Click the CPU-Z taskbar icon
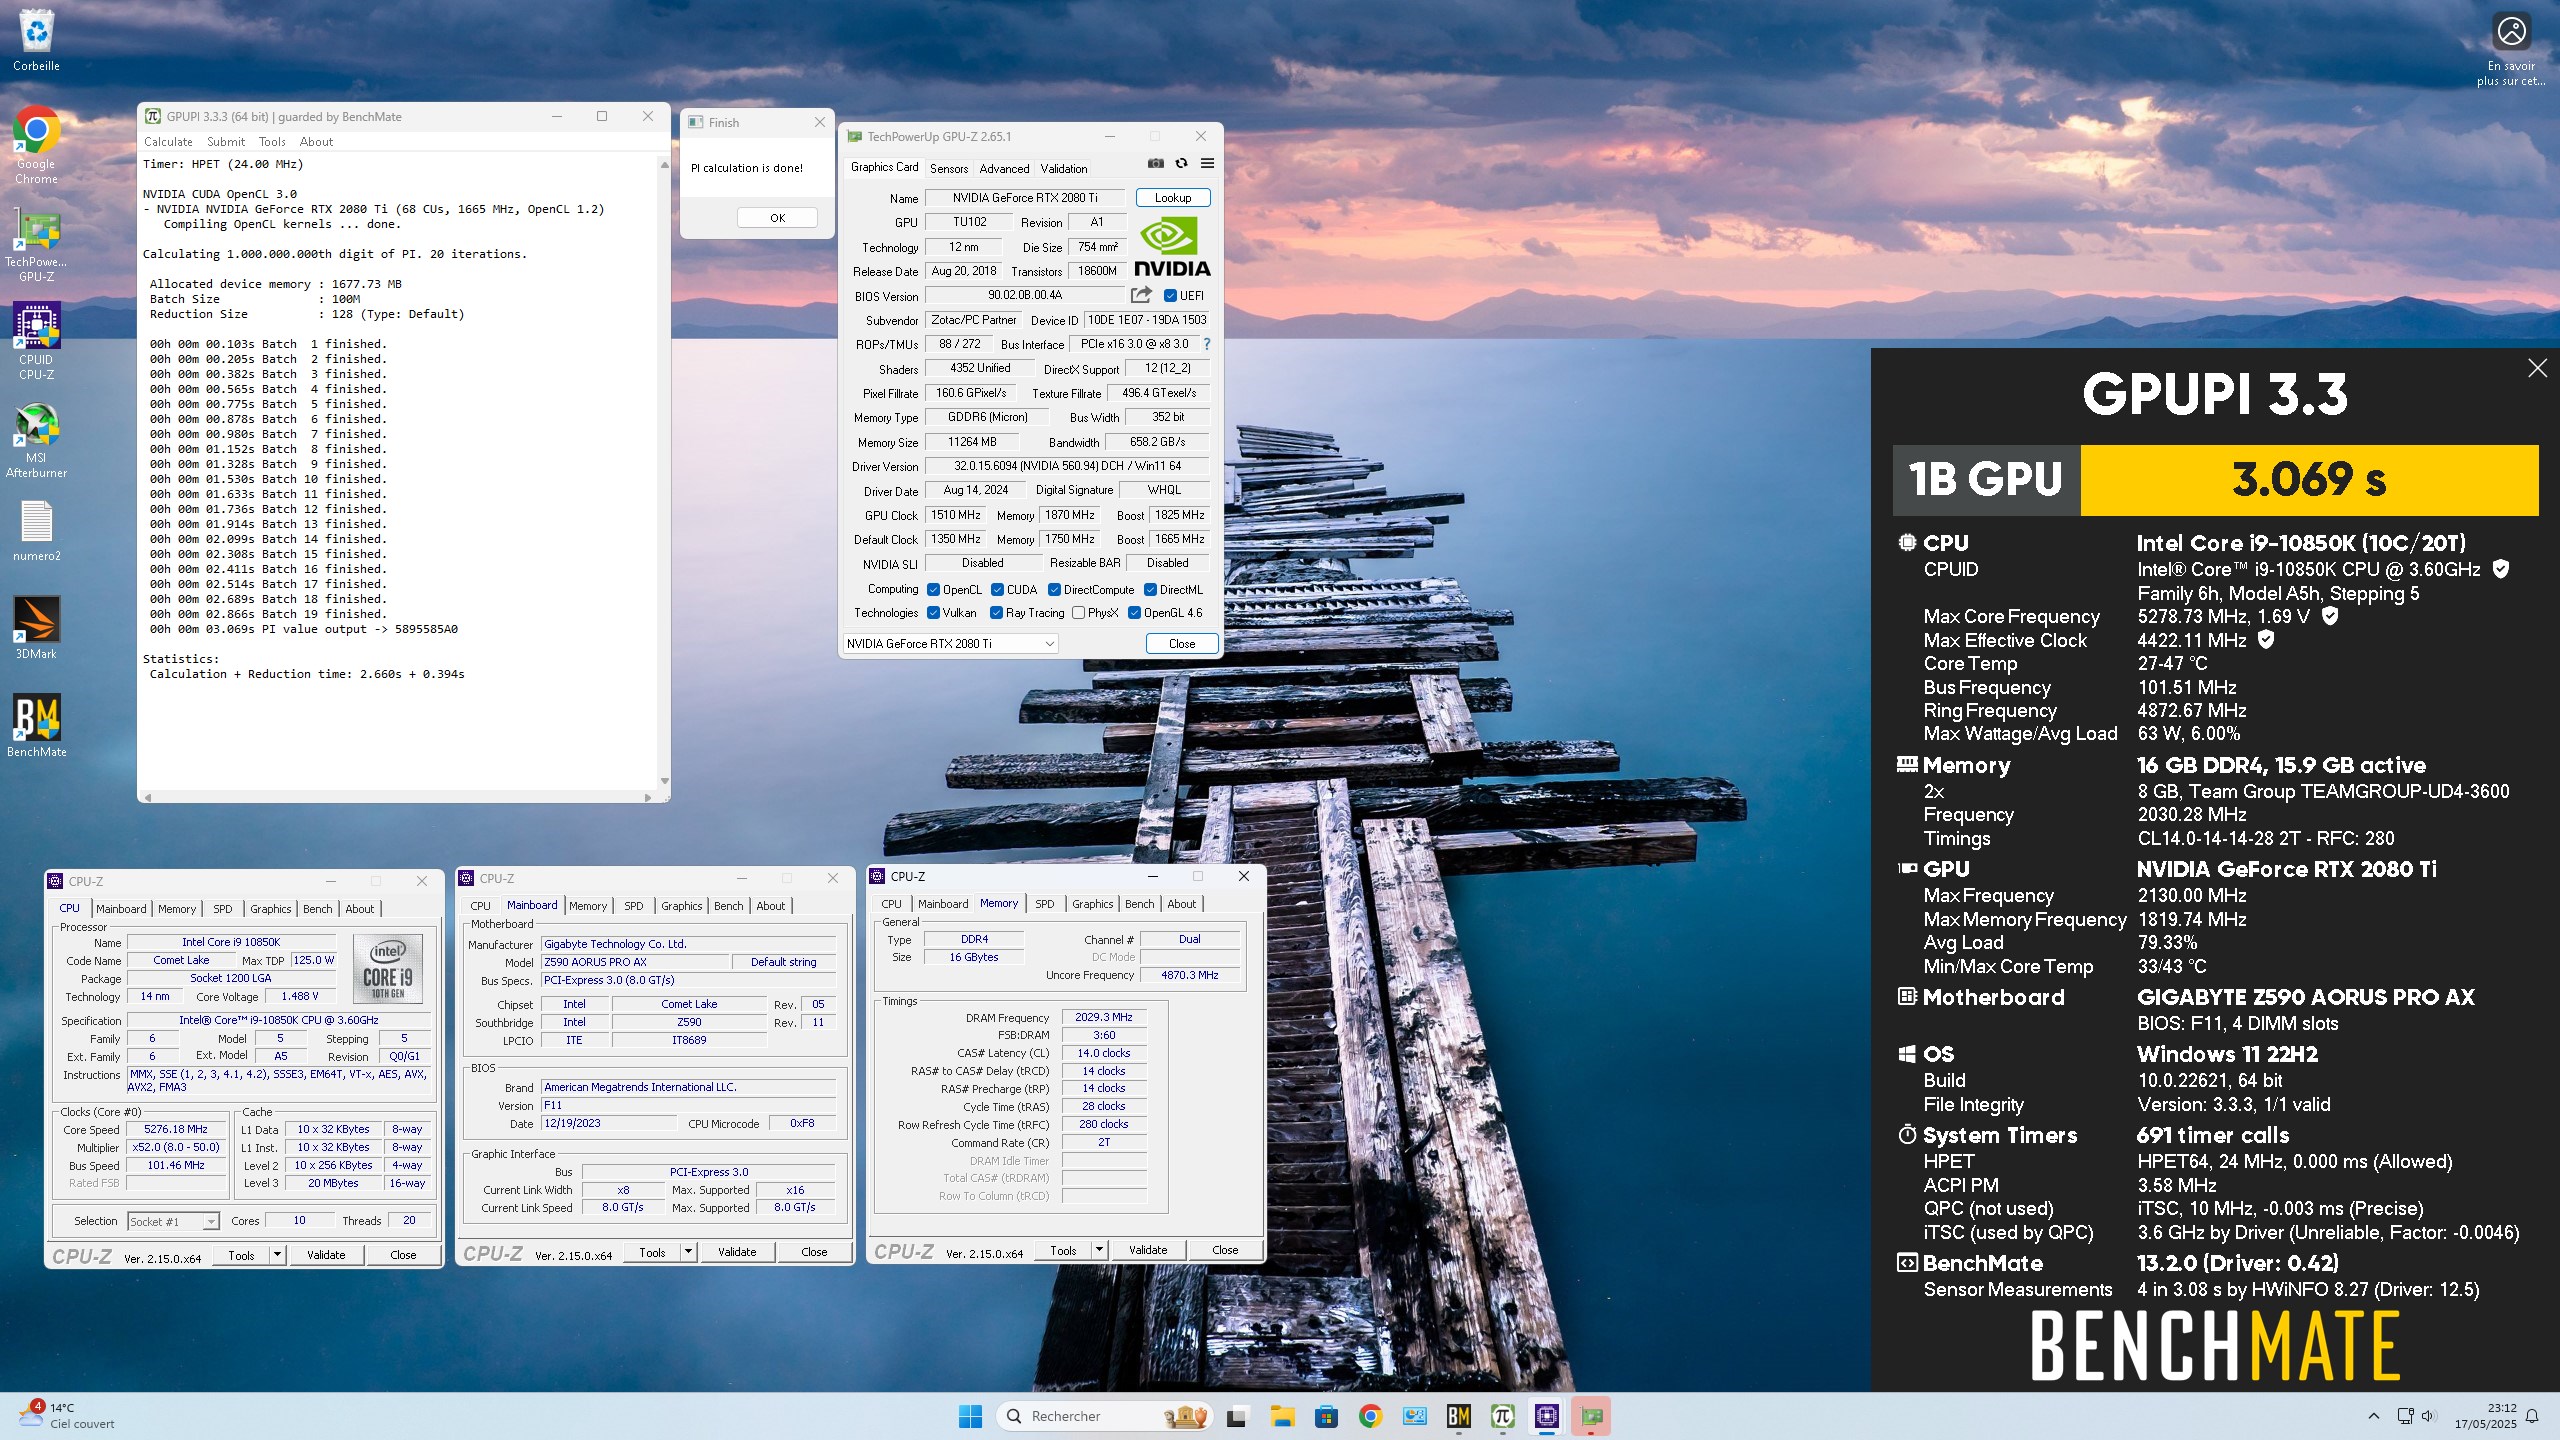The width and height of the screenshot is (2560, 1440). click(x=1547, y=1416)
